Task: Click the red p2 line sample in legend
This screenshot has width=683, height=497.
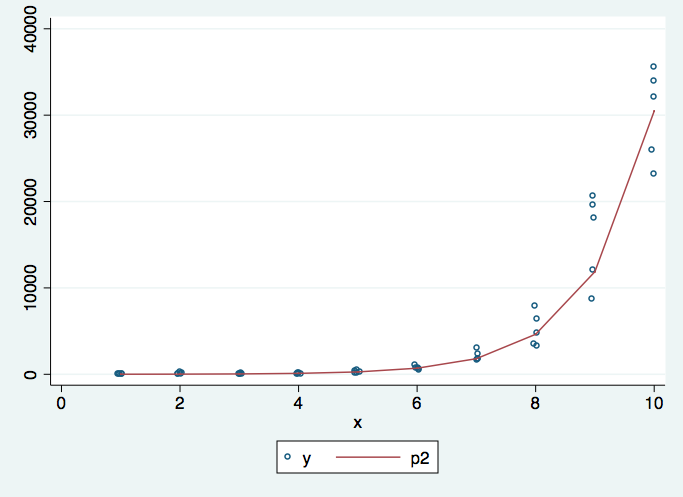Action: pos(368,457)
